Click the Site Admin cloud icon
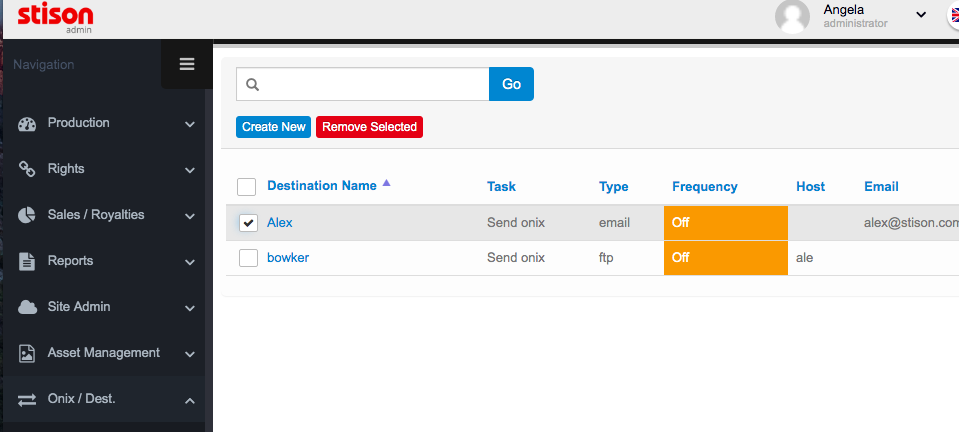The image size is (959, 432). pyautogui.click(x=28, y=307)
